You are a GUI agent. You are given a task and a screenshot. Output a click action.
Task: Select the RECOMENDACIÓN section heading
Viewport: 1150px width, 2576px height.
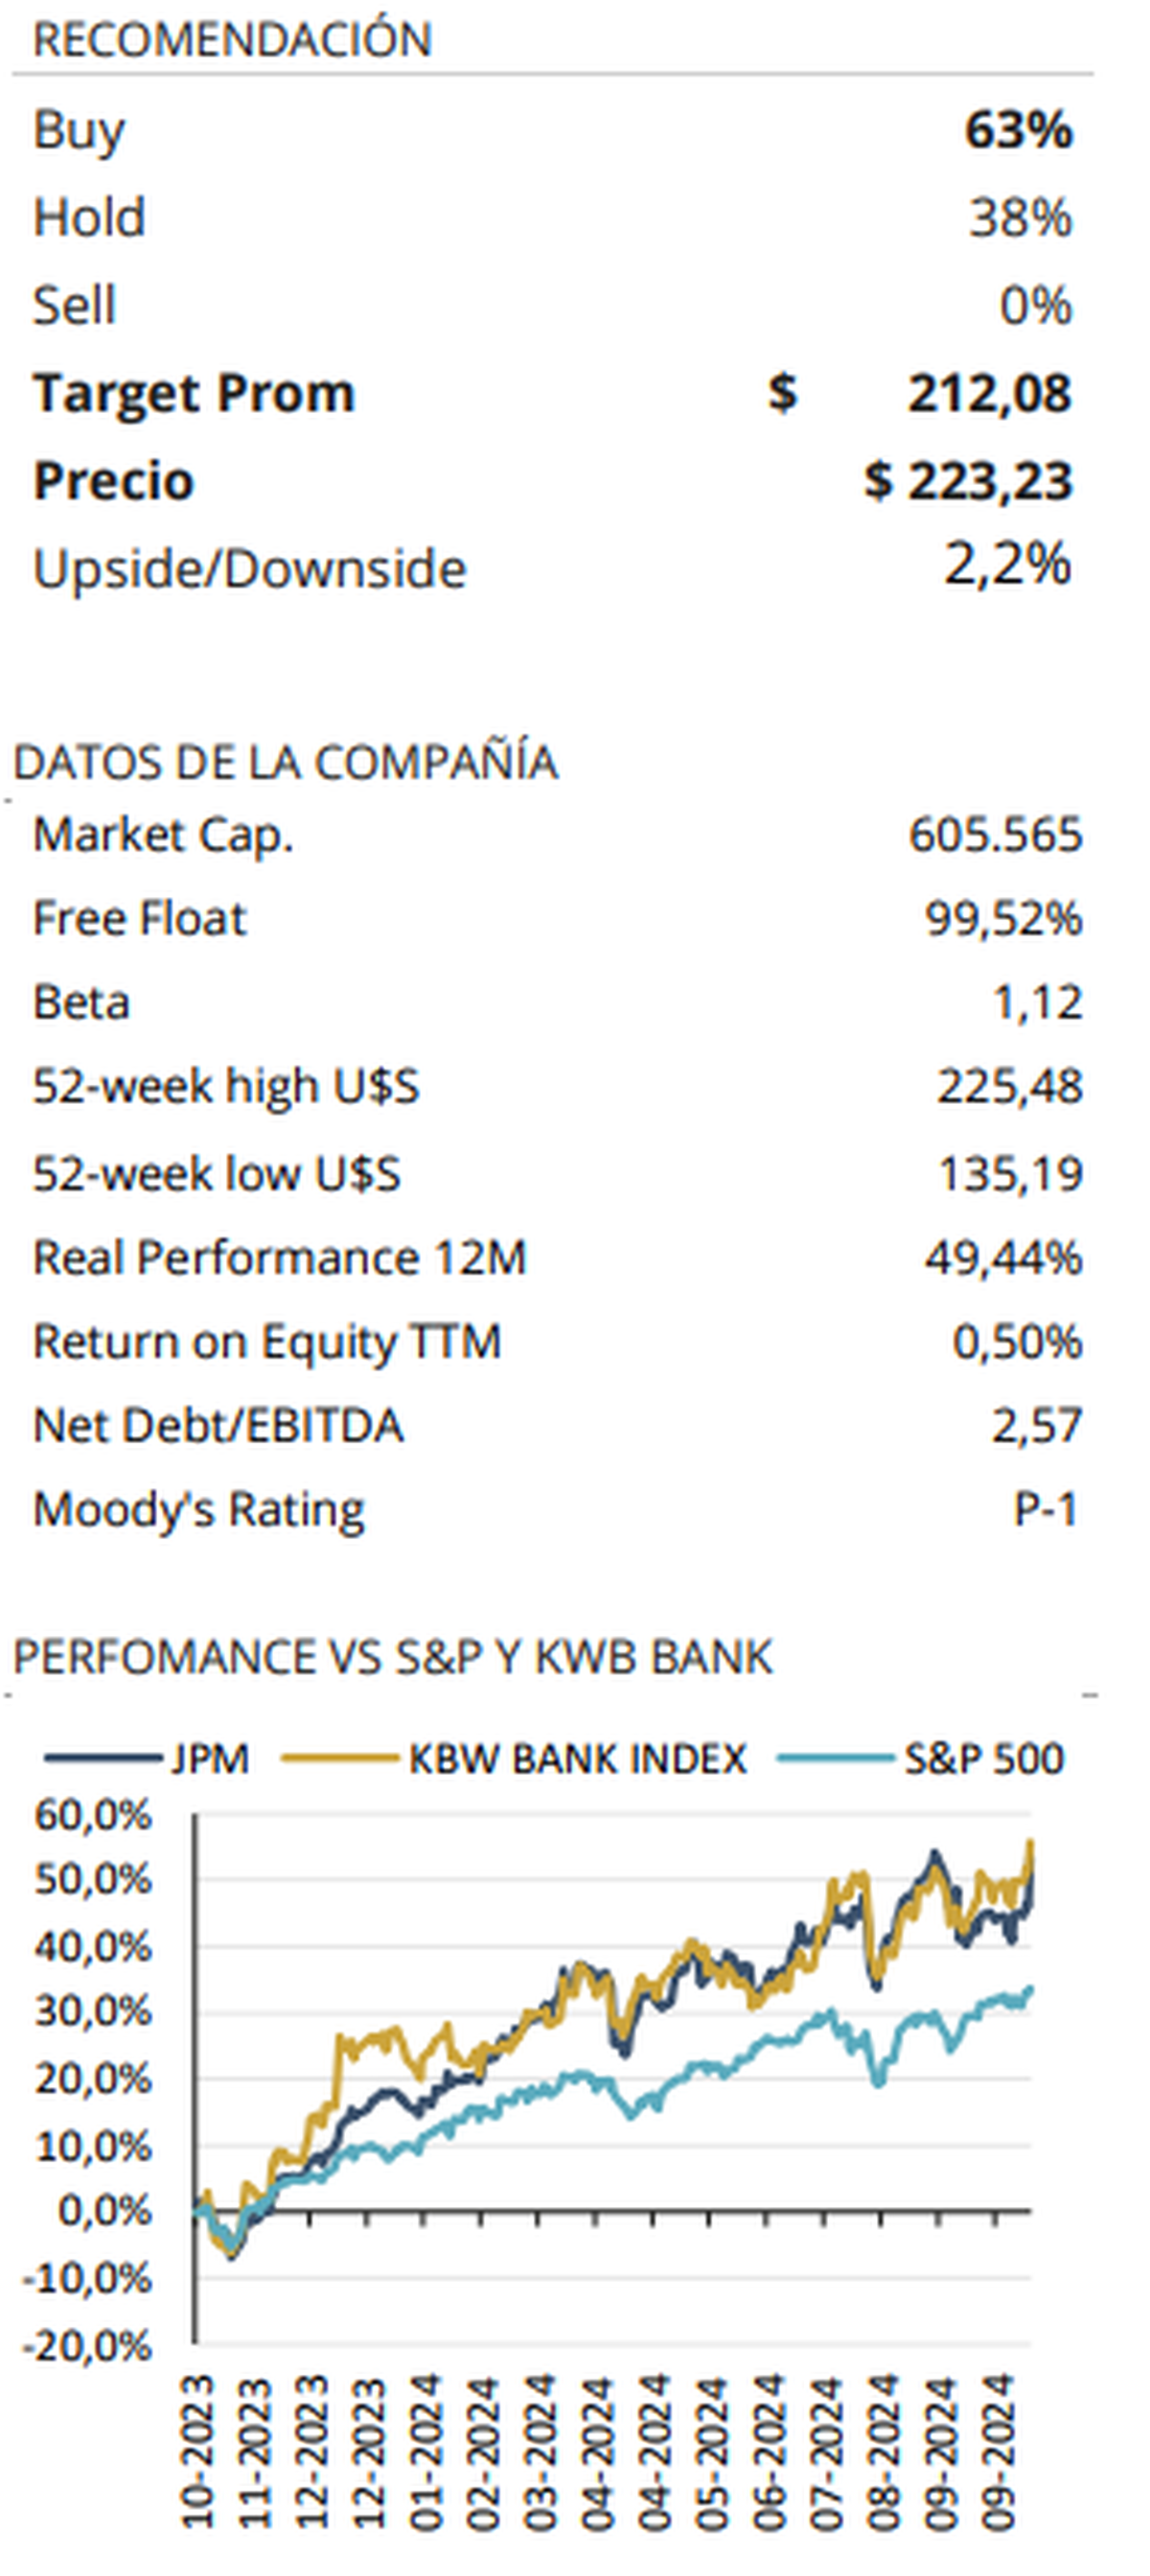[x=232, y=40]
